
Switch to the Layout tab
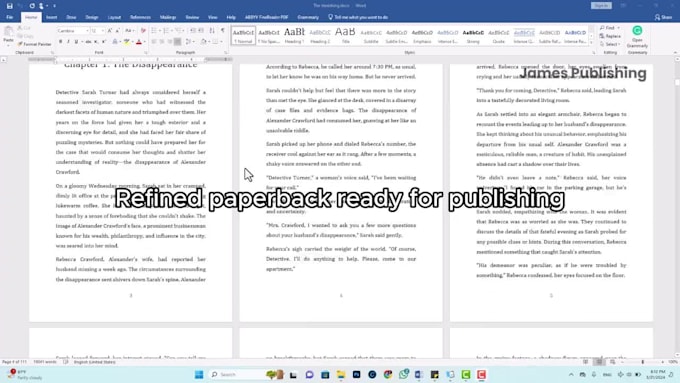pos(114,17)
